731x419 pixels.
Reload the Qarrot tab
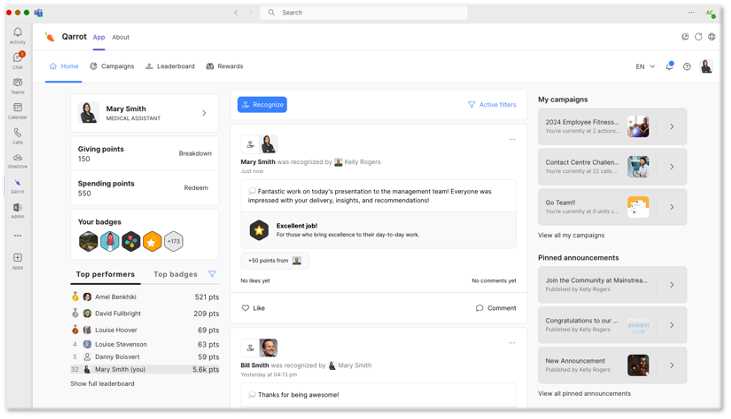[698, 37]
